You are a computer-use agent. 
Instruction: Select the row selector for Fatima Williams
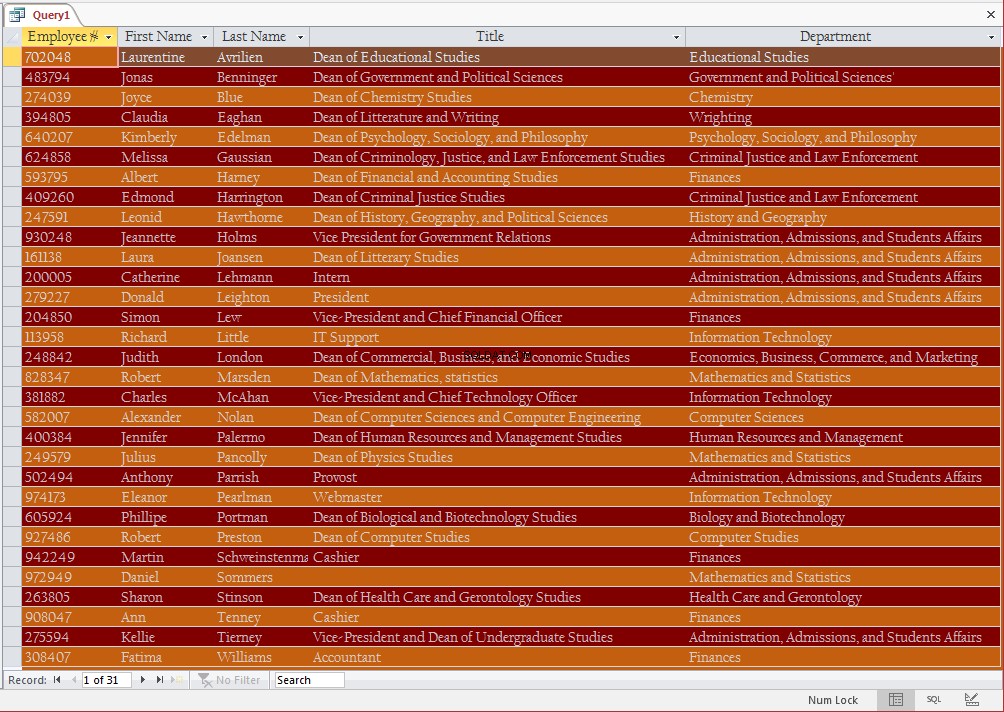[12, 657]
